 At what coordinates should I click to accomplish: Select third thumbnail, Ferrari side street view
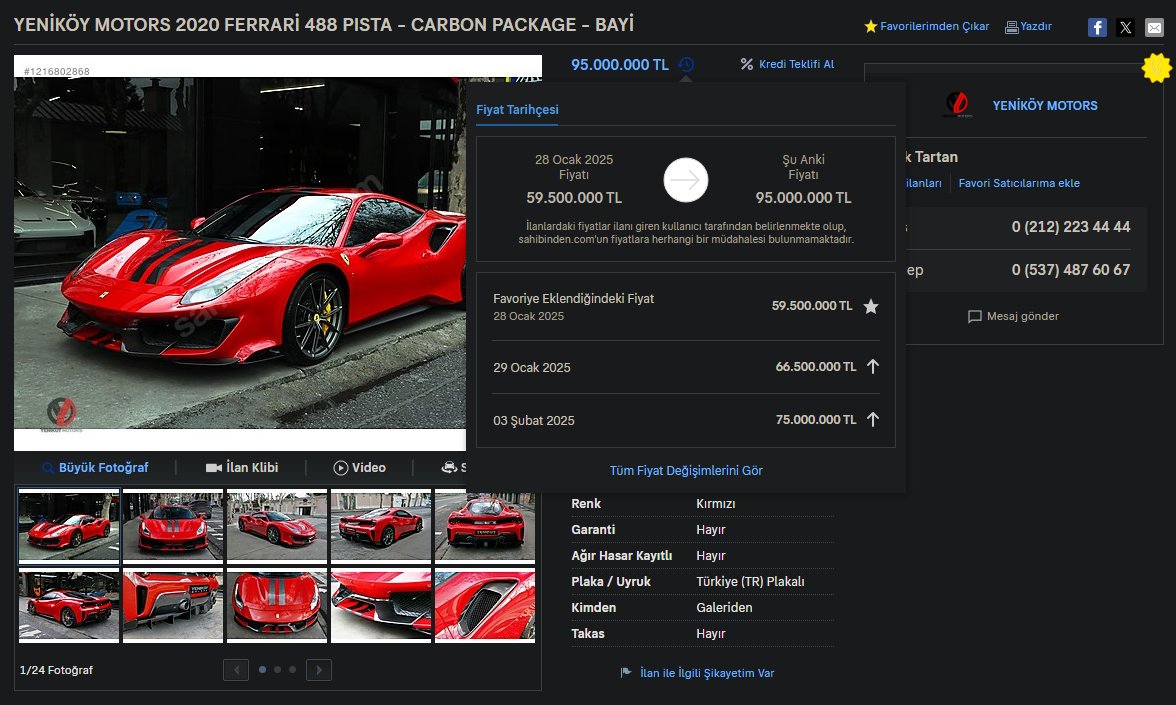(277, 525)
